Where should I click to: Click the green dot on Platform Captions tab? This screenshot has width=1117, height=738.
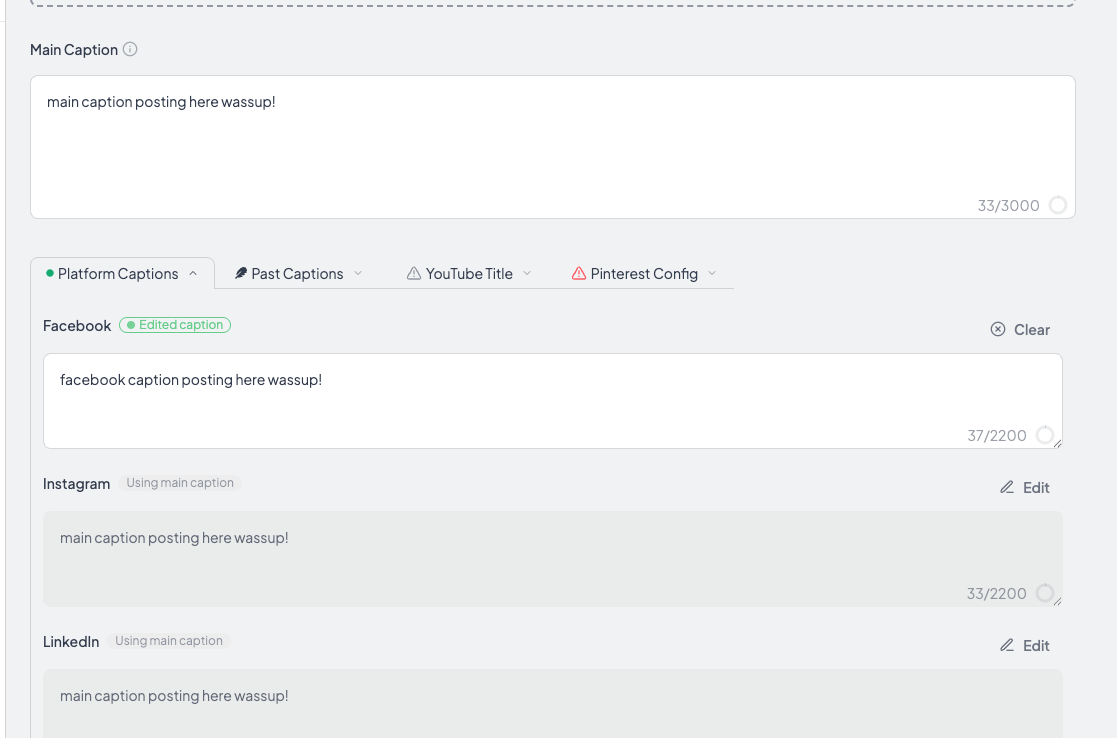(x=50, y=273)
